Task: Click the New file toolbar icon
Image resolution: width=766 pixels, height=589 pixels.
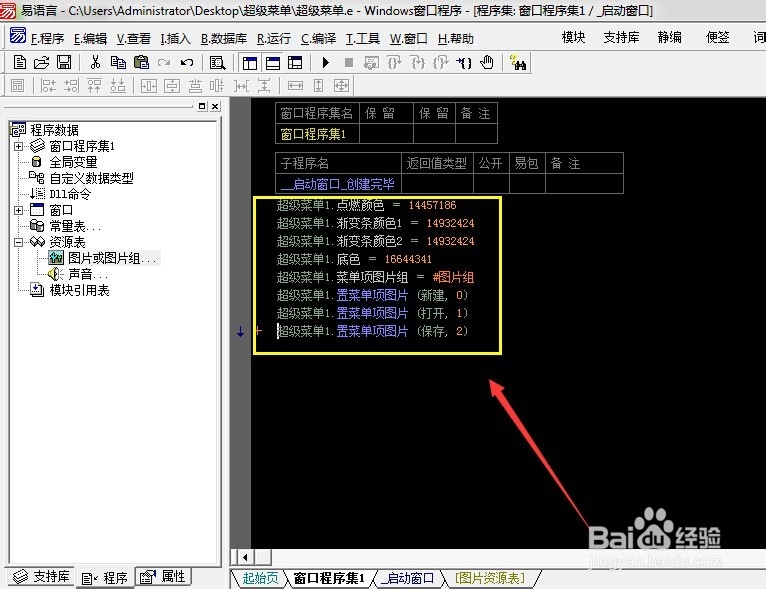Action: (x=20, y=63)
